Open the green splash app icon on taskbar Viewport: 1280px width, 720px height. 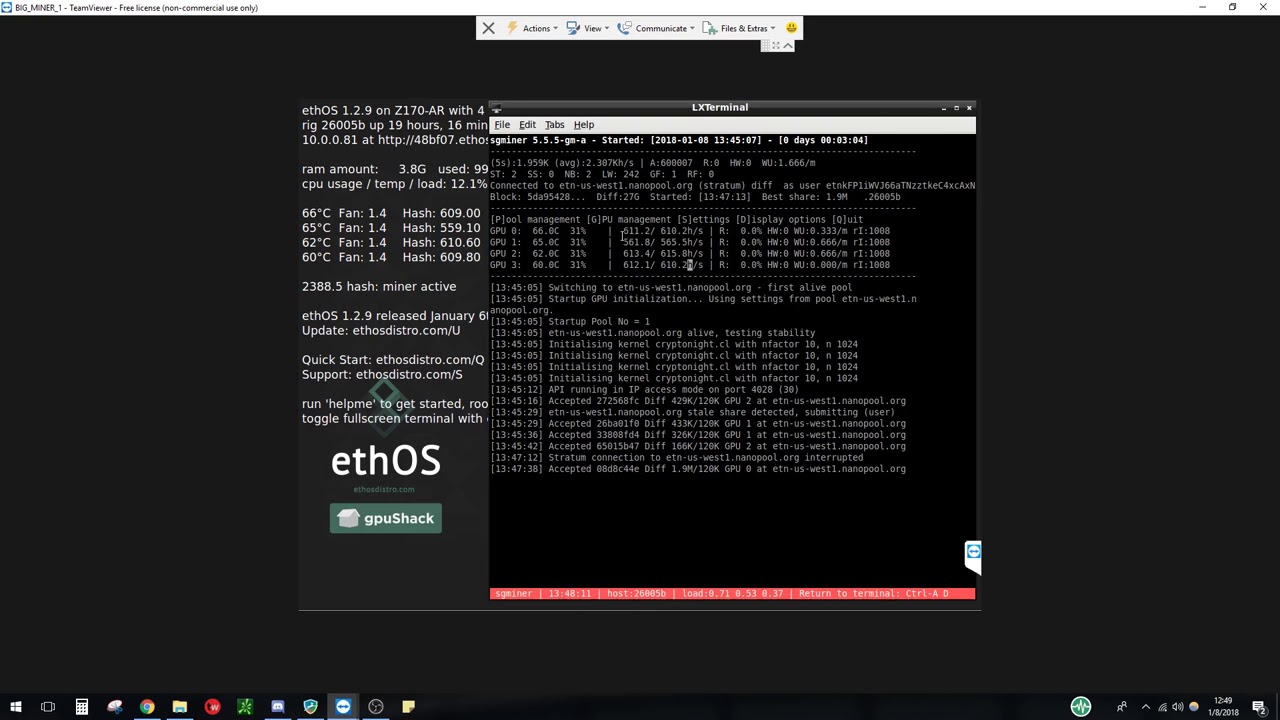(x=245, y=707)
